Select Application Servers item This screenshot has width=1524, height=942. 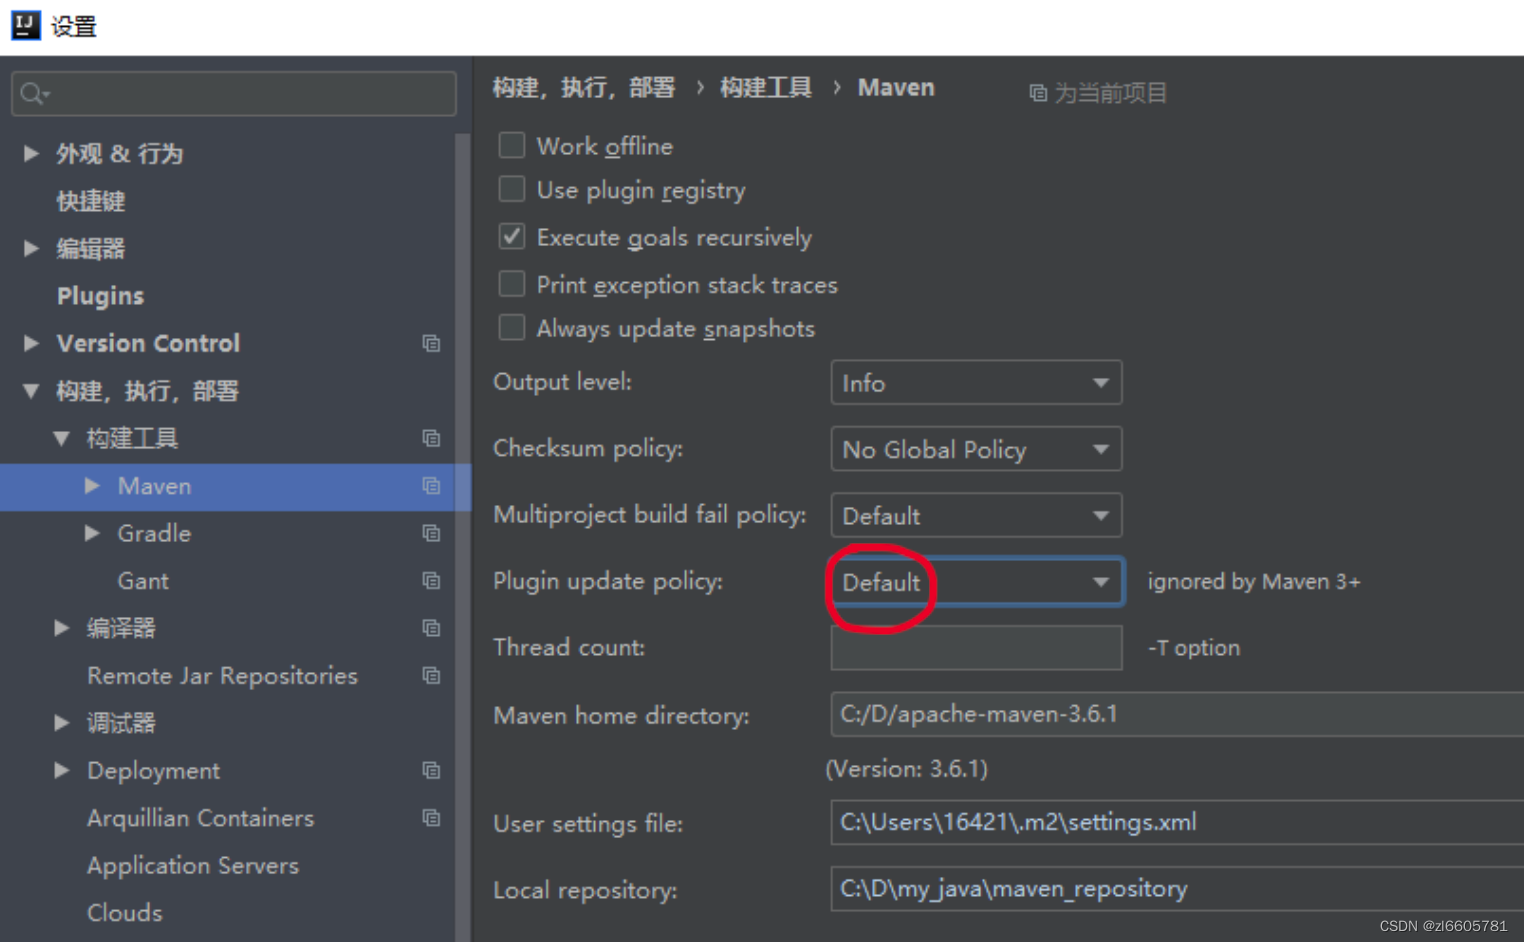click(x=193, y=866)
